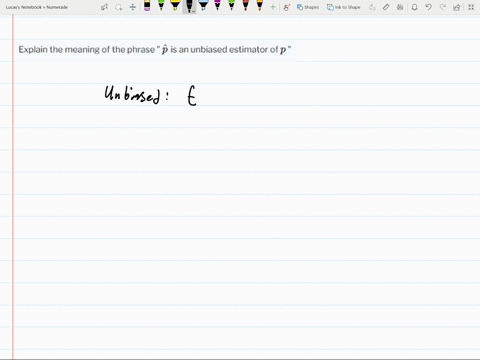480x360 pixels.
Task: Click the handwritten word "Unbiased"
Action: [132, 94]
